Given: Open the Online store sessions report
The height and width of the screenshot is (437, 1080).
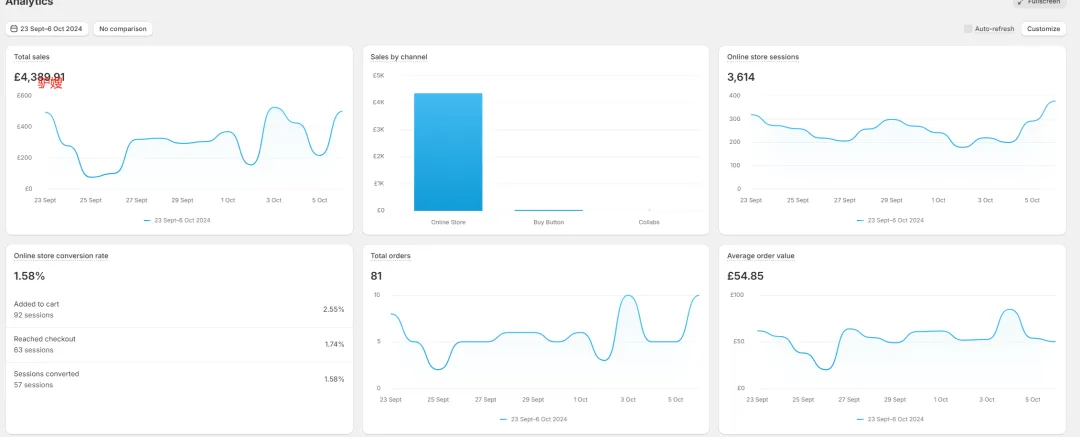Looking at the screenshot, I should tap(762, 57).
